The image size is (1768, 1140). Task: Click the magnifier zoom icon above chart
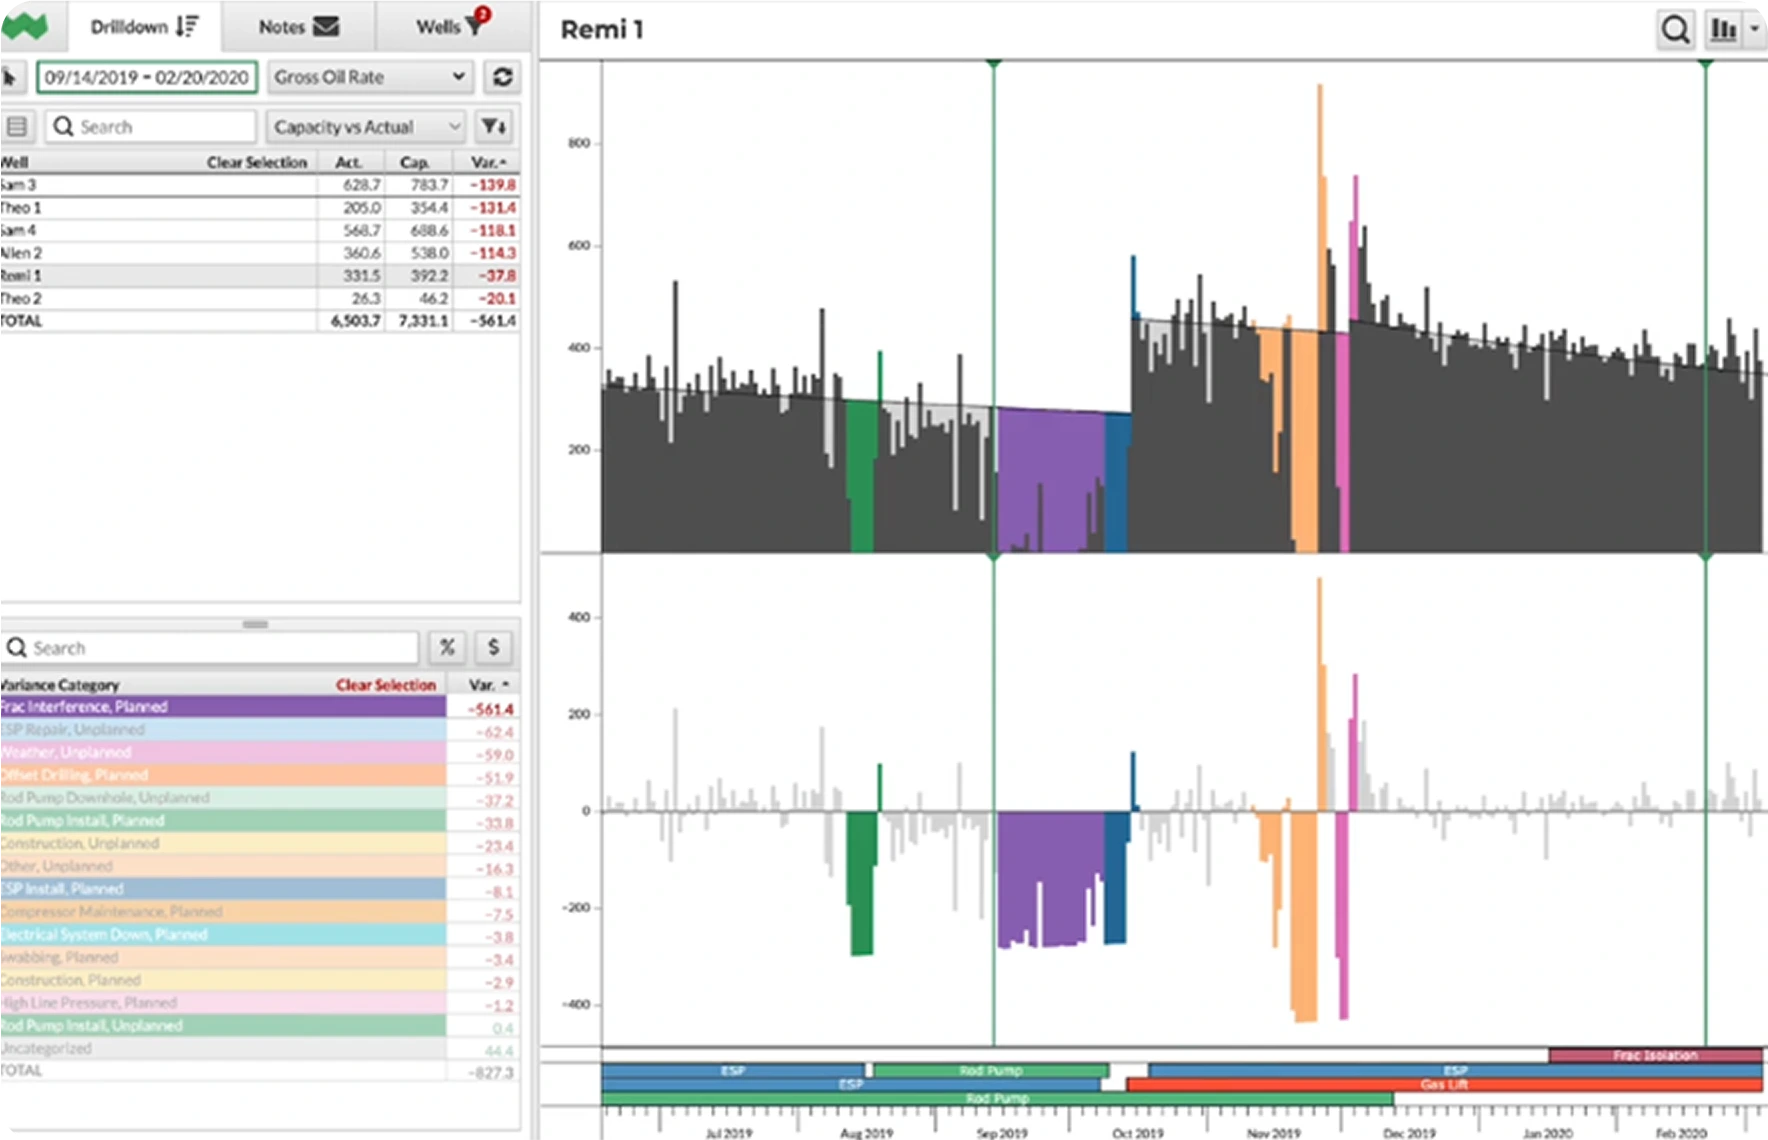pyautogui.click(x=1675, y=30)
